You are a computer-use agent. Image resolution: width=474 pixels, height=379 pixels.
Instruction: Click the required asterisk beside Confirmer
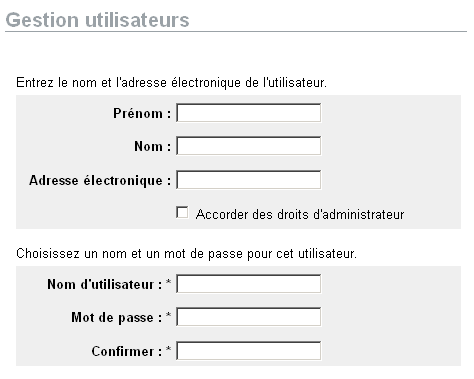click(168, 349)
